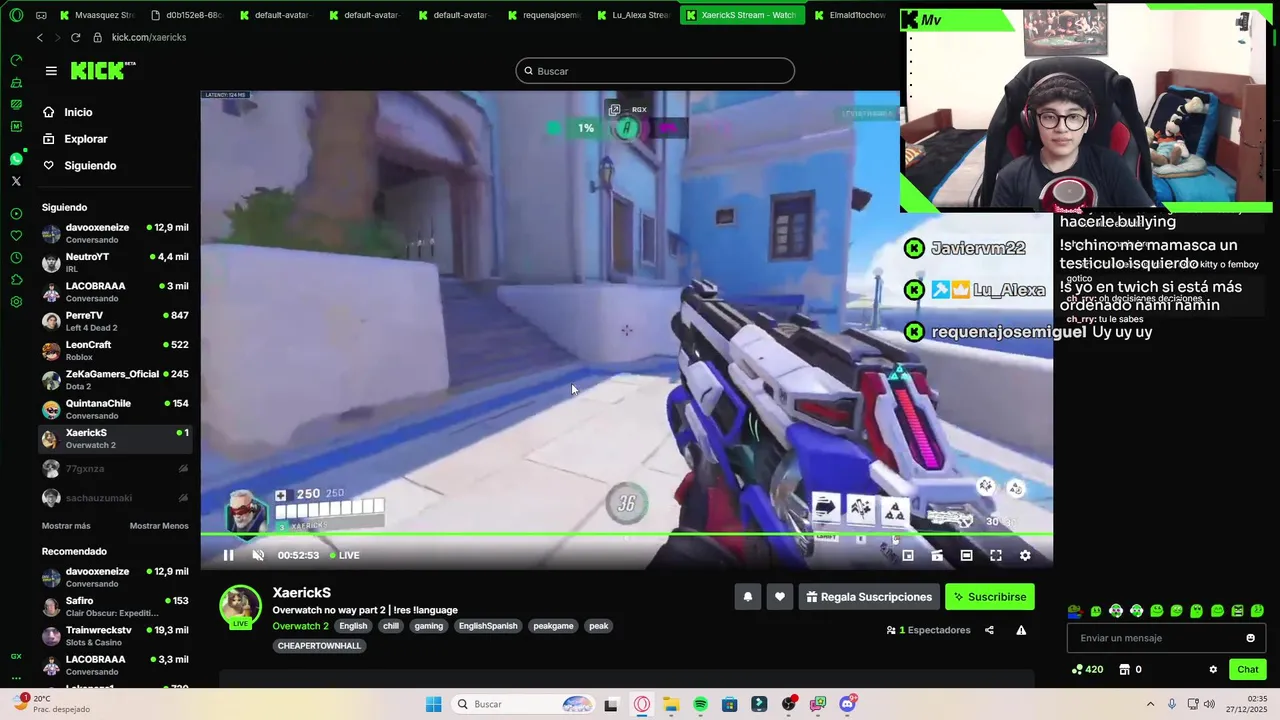Switch to d0b152e8-68c tab

click(186, 15)
